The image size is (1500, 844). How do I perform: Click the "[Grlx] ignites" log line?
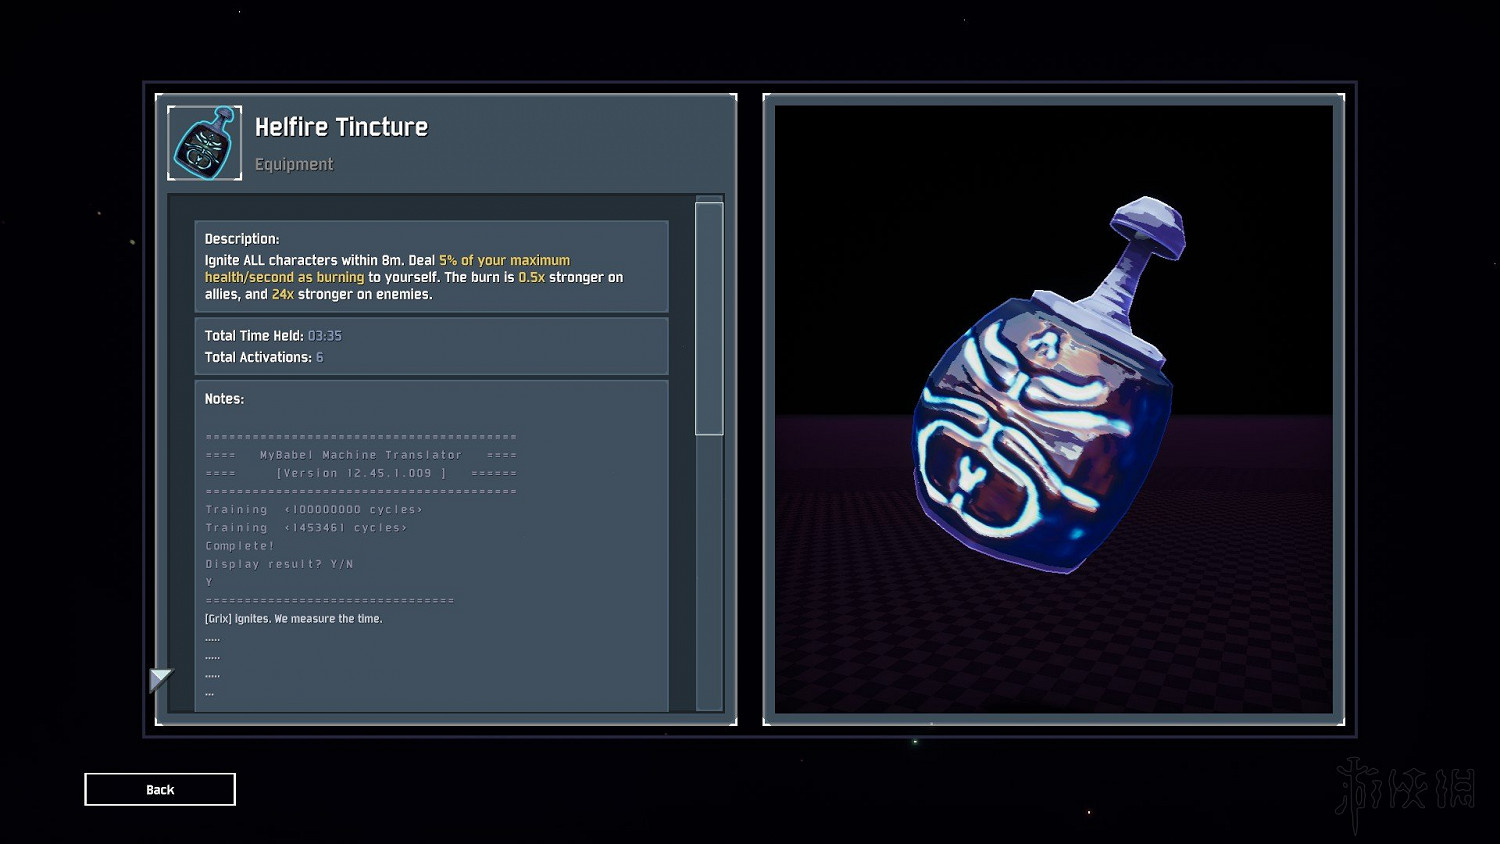tap(293, 619)
